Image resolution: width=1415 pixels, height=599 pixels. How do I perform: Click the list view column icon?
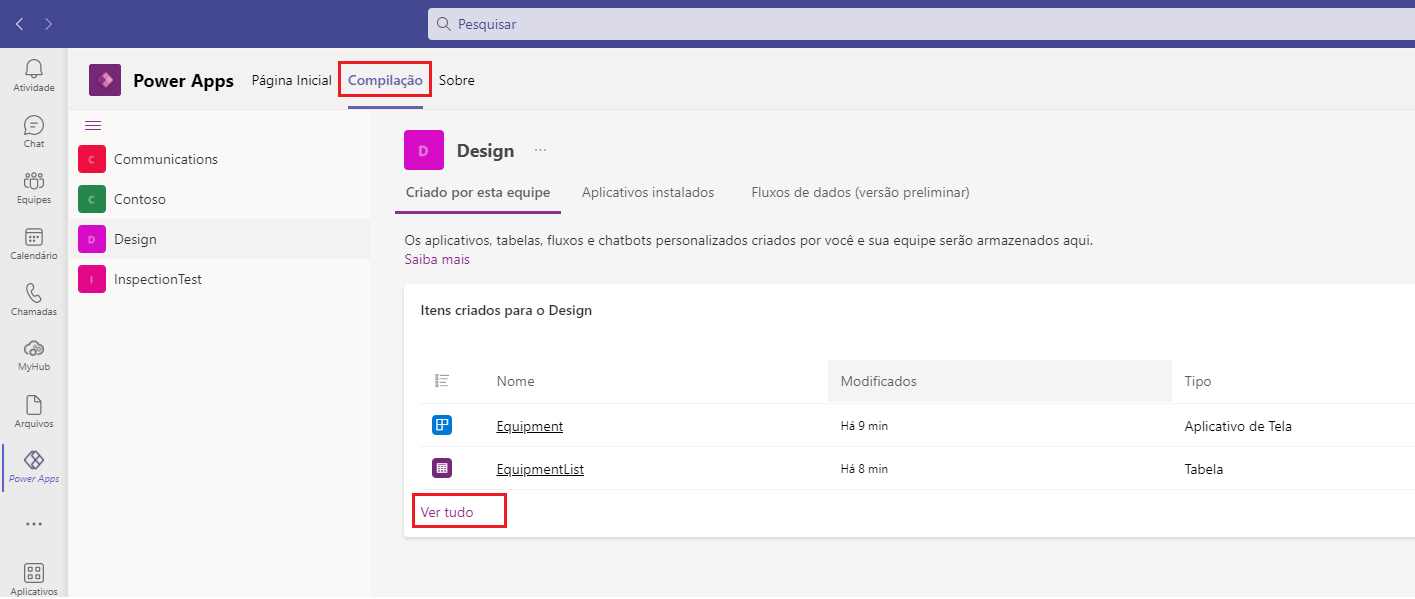[442, 380]
